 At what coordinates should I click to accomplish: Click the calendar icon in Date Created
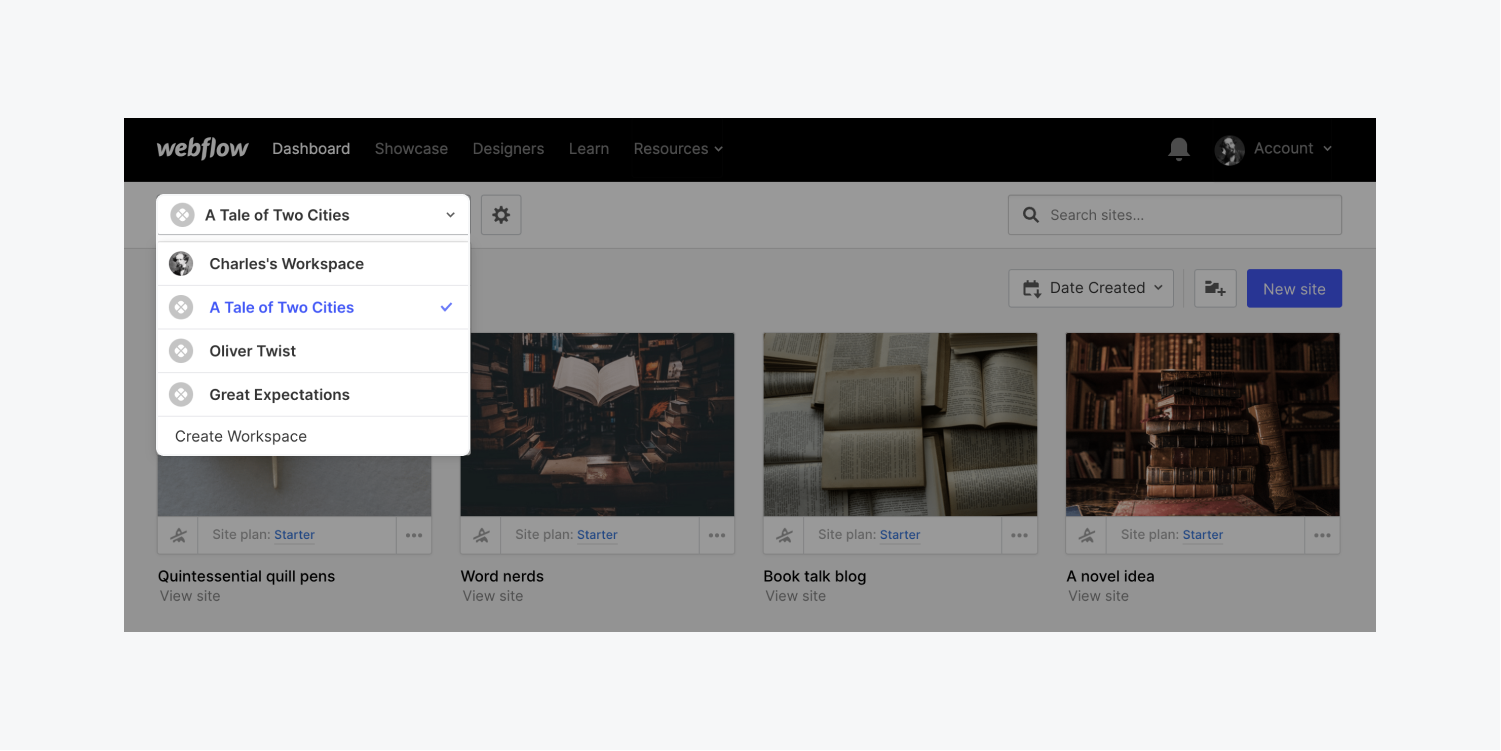pos(1031,289)
